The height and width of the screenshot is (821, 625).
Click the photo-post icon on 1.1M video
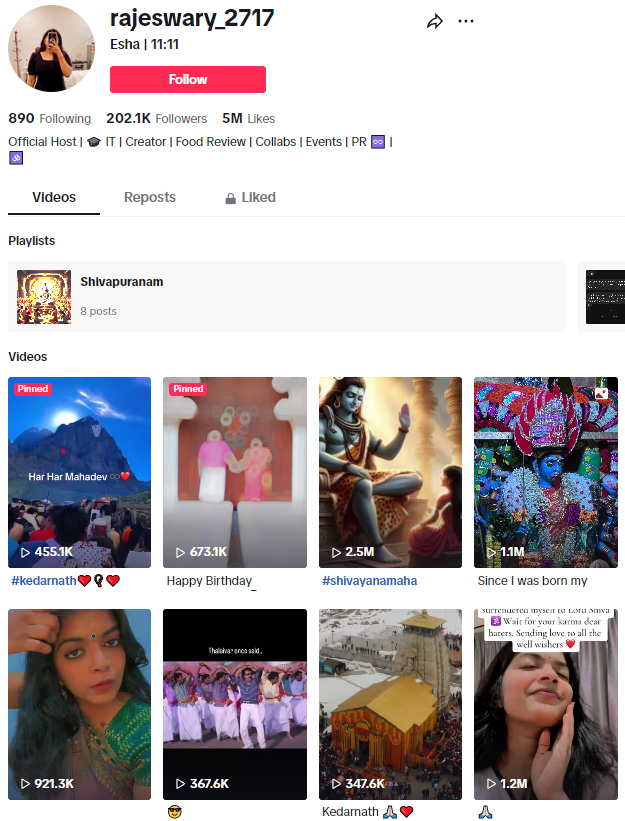coord(601,393)
